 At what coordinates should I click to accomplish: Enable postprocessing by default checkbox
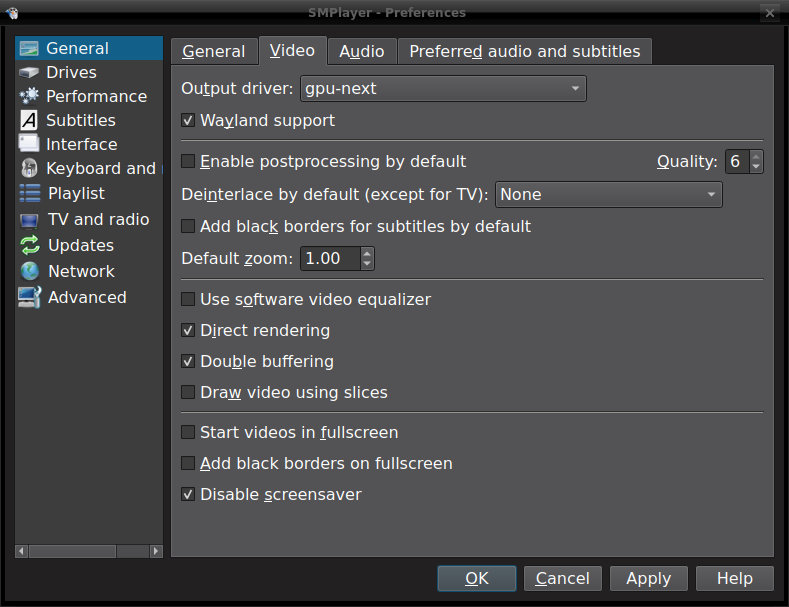point(188,161)
